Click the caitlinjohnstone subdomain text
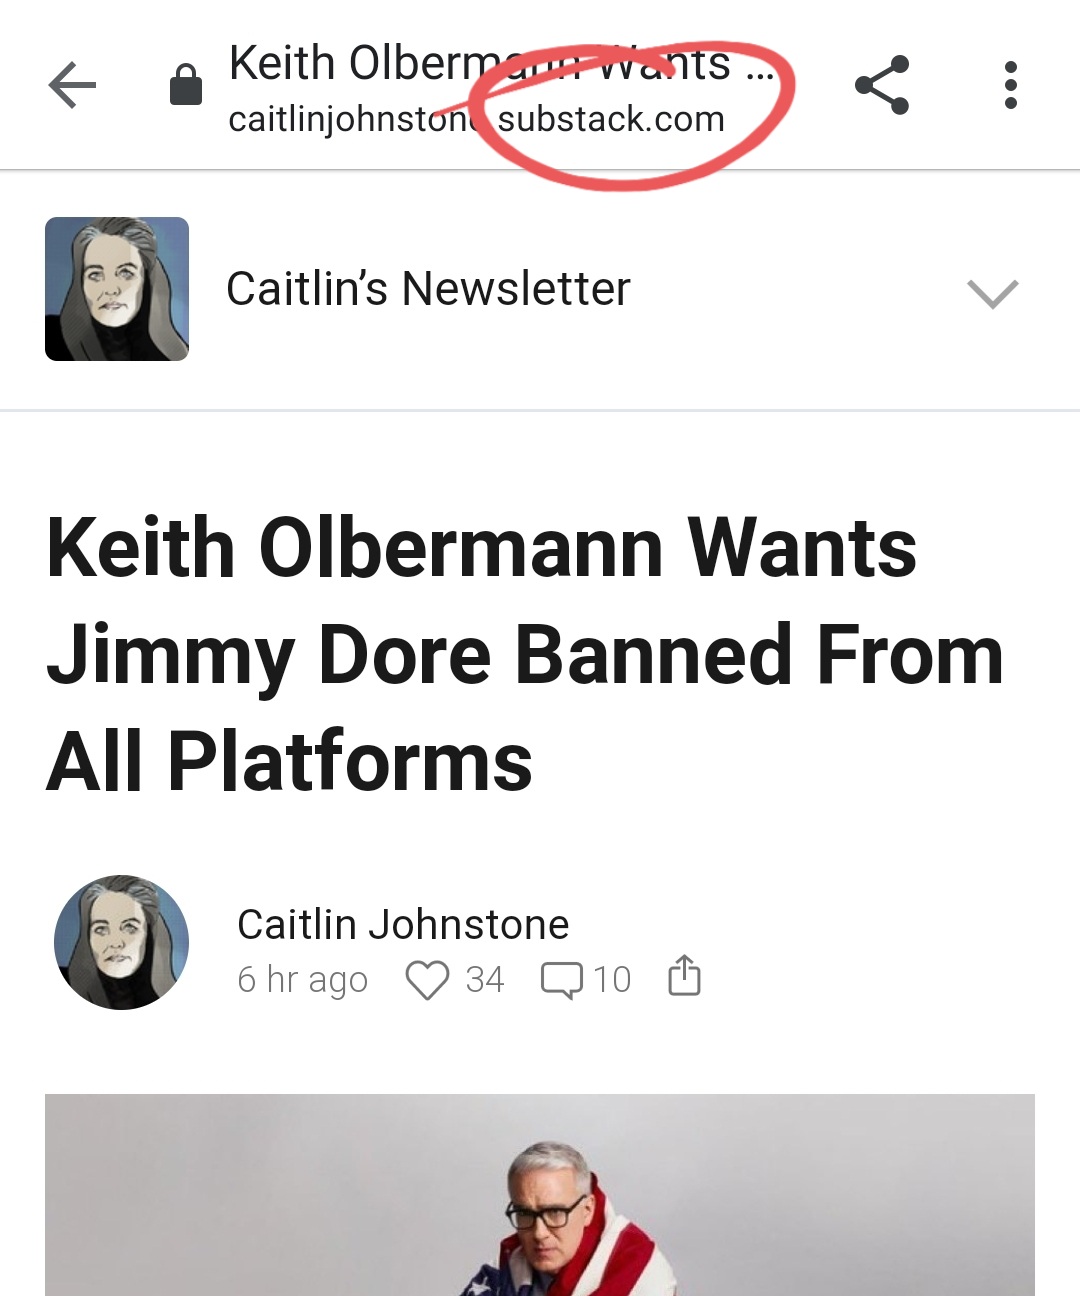This screenshot has height=1296, width=1080. point(355,120)
